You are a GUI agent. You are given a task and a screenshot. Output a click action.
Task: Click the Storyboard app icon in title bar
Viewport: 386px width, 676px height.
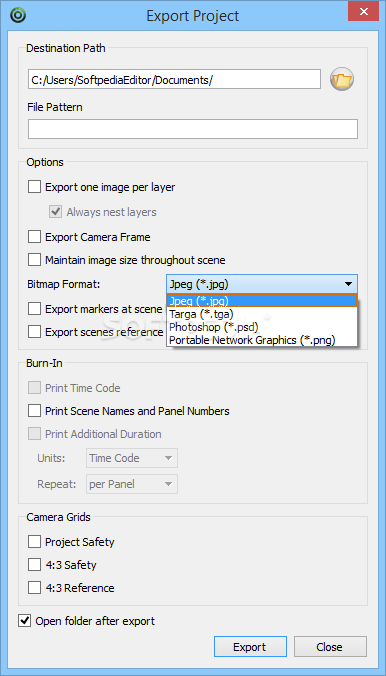18,16
